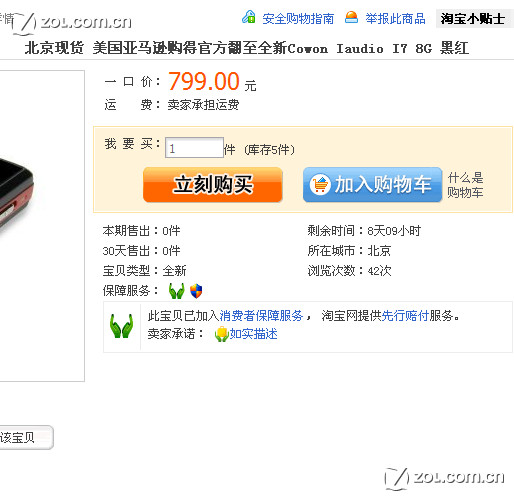514x501 pixels.
Task: Click the green hands icon beside 保障服务
Action: (176, 291)
